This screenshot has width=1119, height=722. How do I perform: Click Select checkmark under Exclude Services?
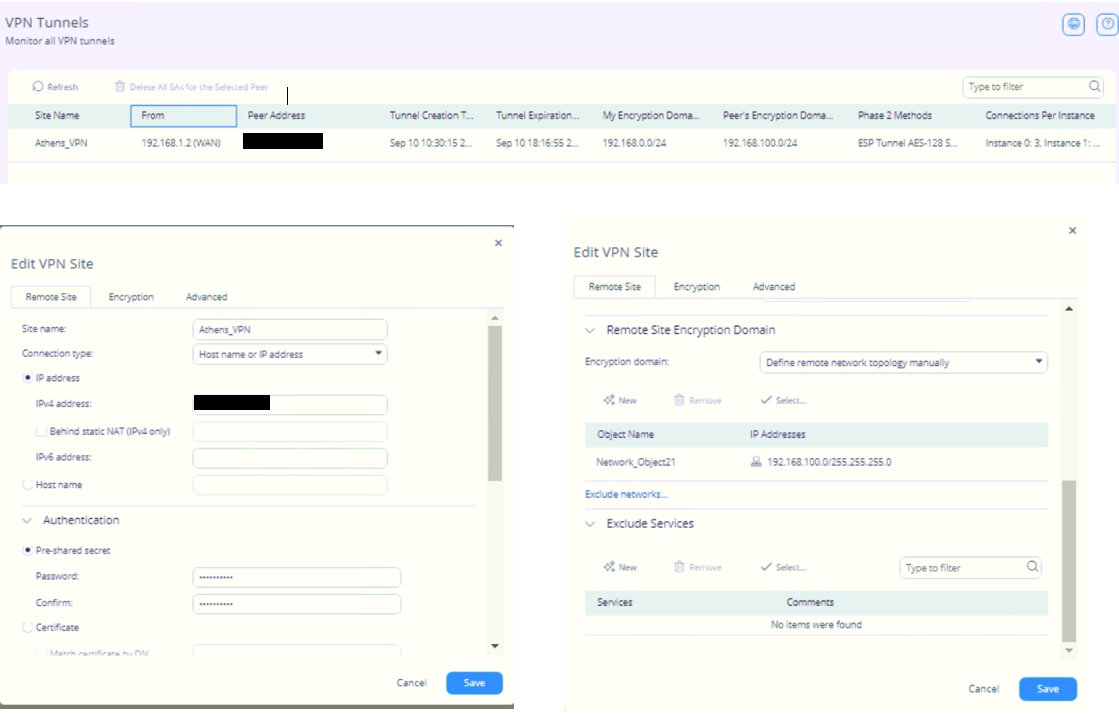(766, 567)
